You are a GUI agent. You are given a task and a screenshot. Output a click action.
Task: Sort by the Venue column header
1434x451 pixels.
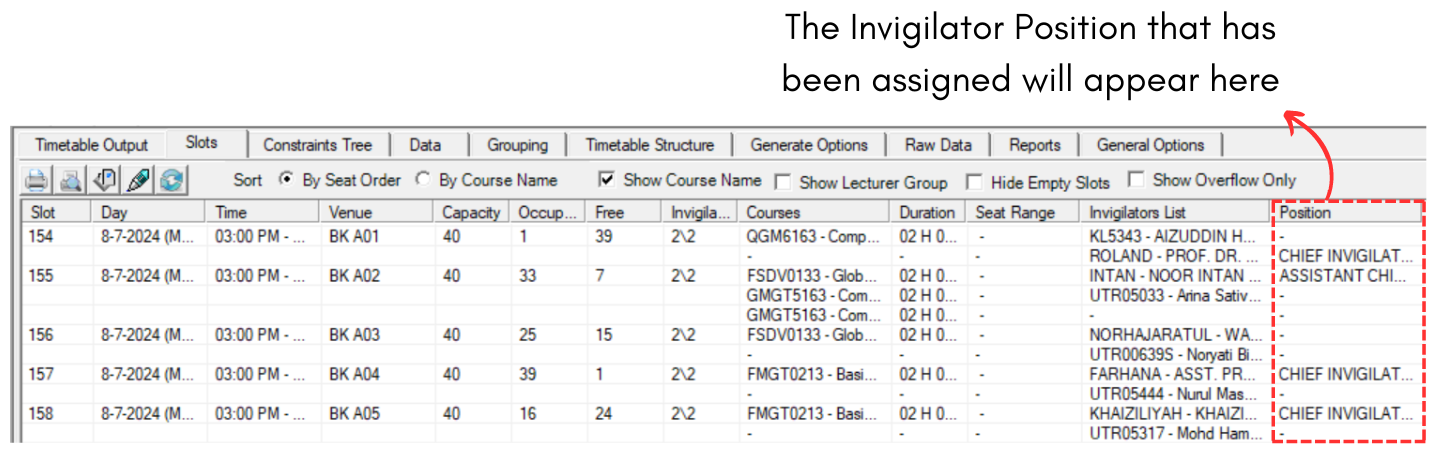[x=350, y=213]
